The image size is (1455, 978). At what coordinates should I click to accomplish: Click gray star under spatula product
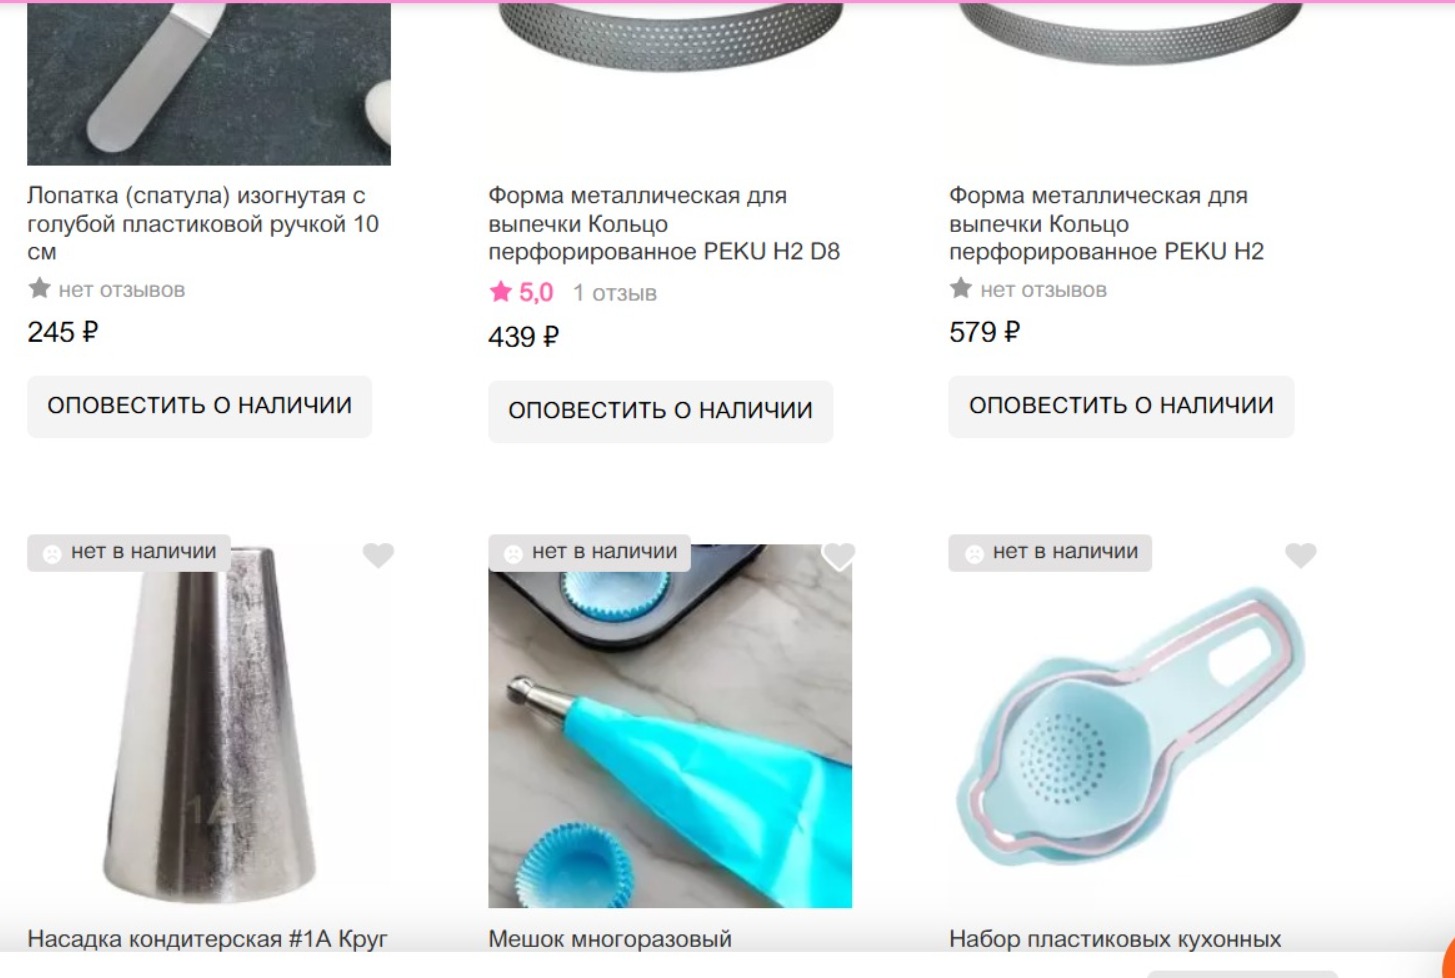click(39, 289)
